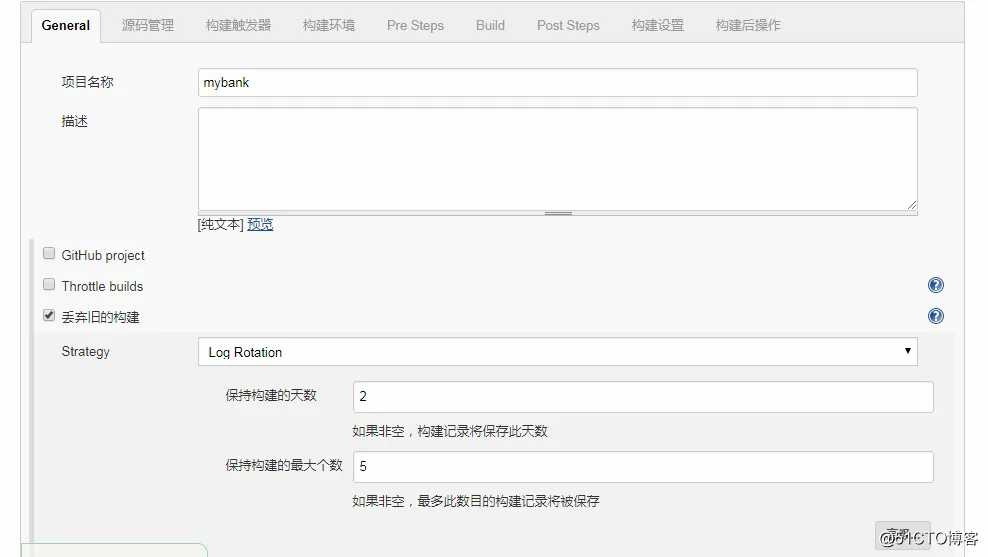Click the 保持构建的天数 field

coord(643,397)
